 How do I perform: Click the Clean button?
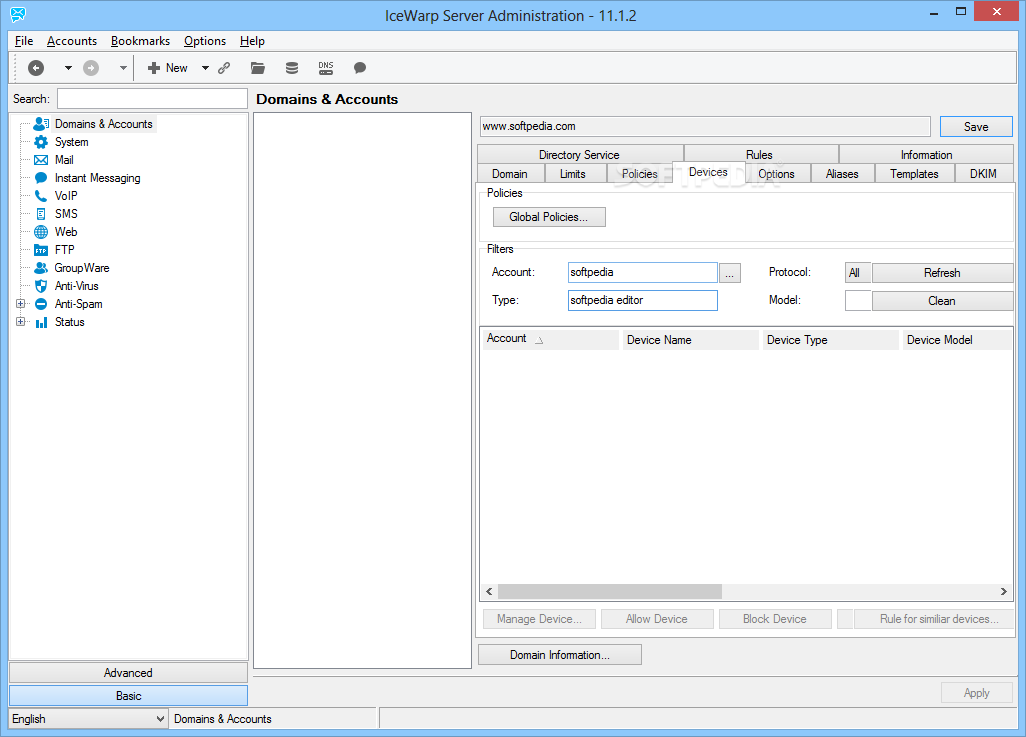tap(942, 300)
